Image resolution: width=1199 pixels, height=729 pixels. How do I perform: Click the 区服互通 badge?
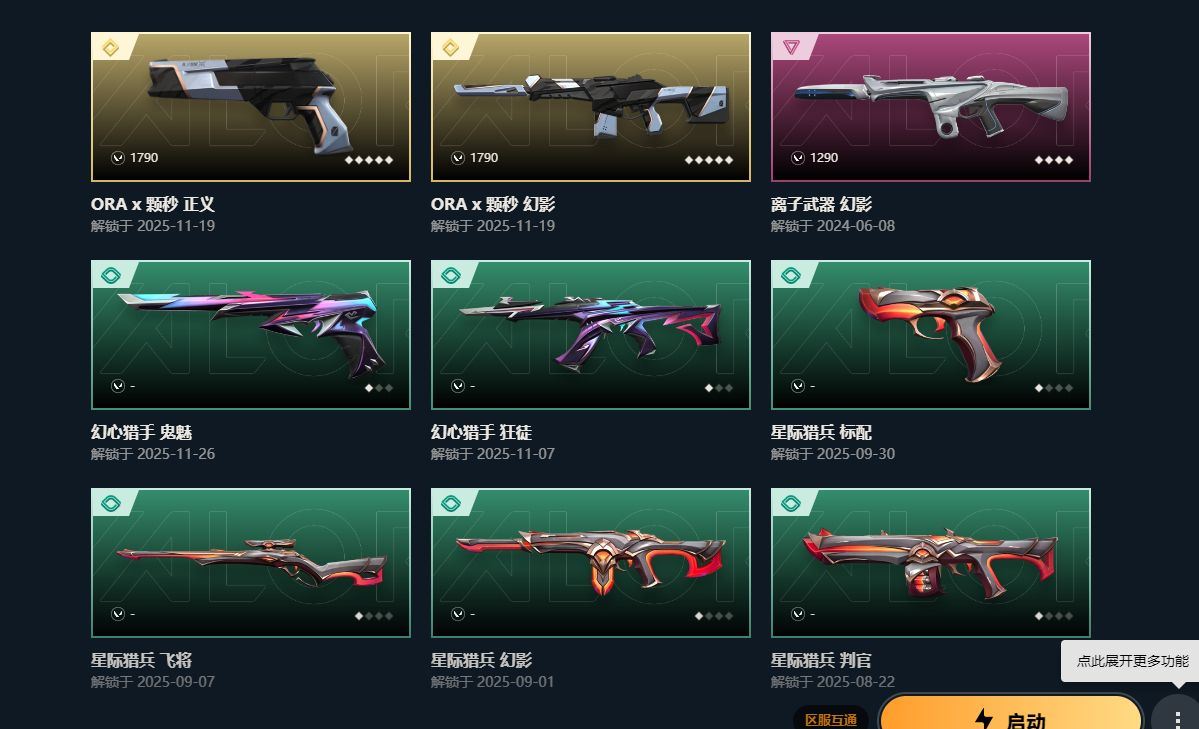click(x=830, y=719)
